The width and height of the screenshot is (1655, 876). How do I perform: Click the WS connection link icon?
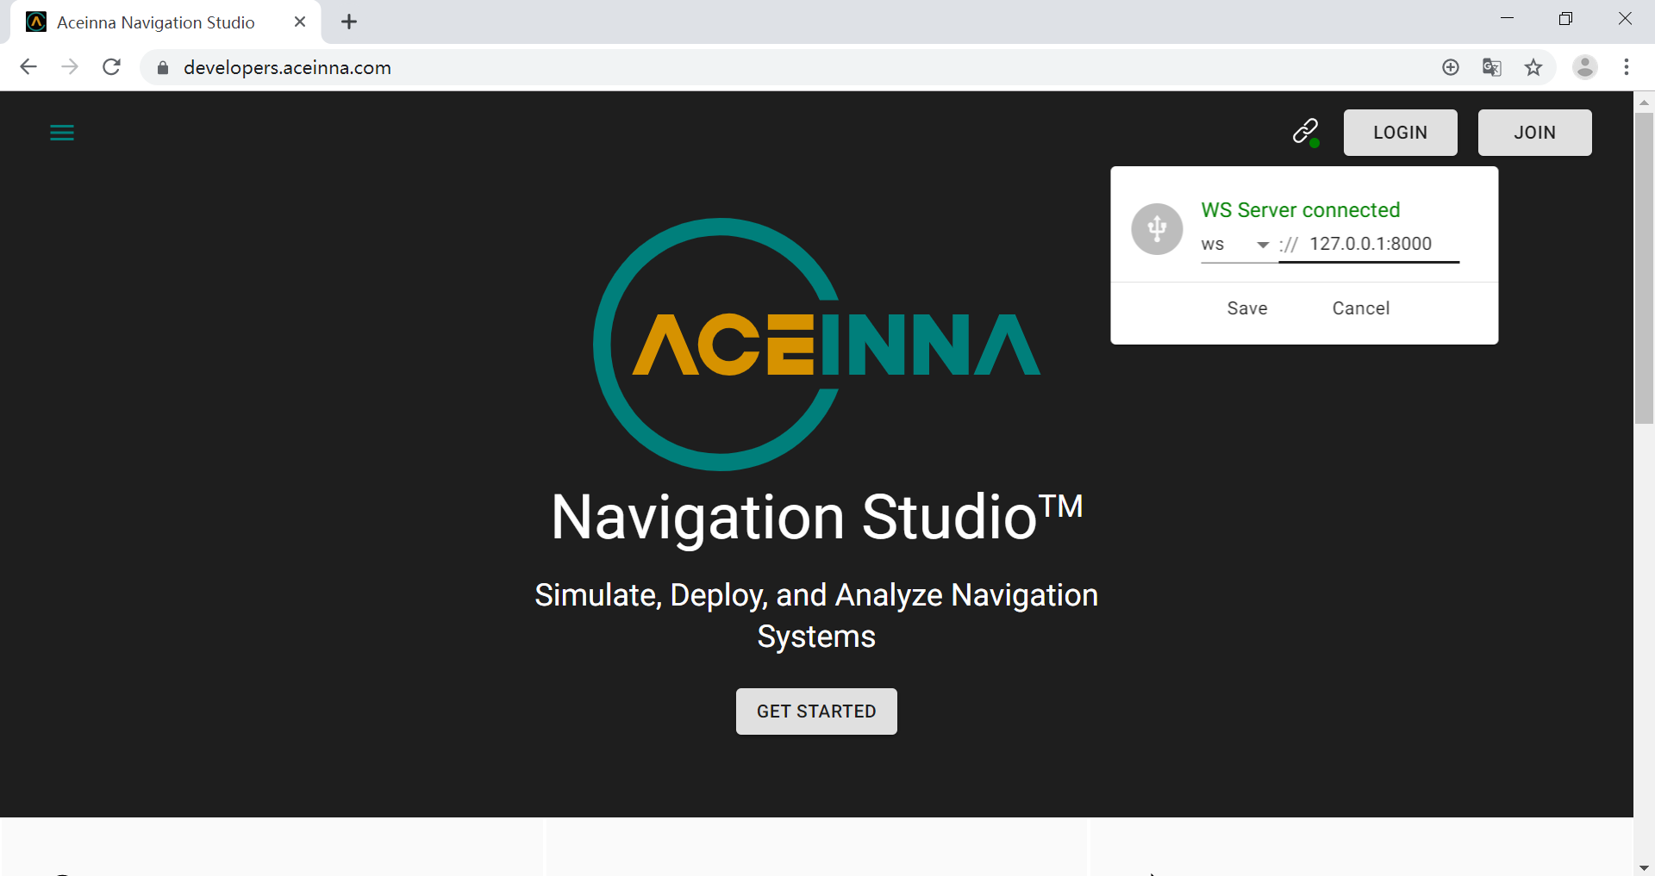pos(1305,132)
